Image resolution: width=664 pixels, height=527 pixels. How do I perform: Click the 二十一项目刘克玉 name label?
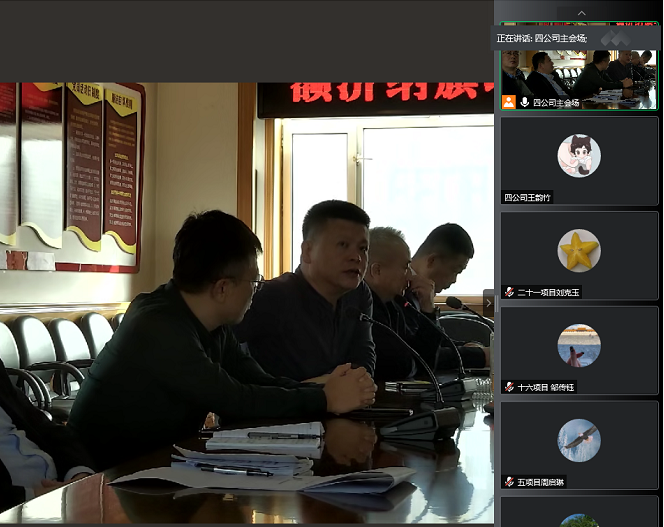tap(548, 292)
